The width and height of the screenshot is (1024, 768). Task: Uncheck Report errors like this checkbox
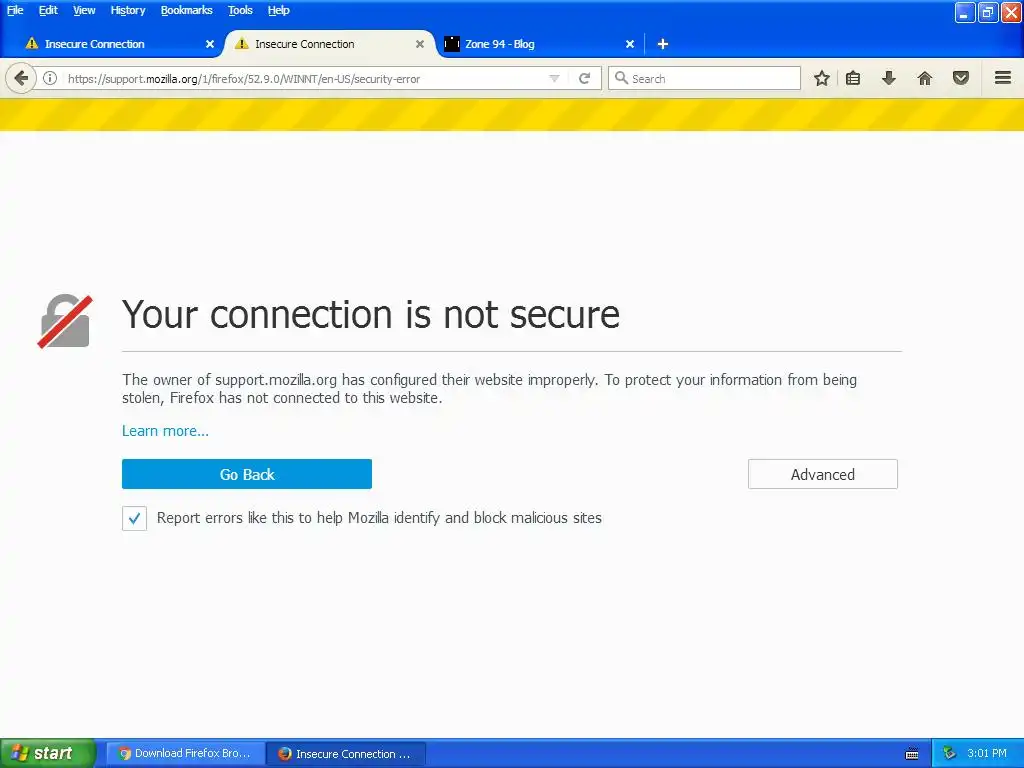click(135, 519)
